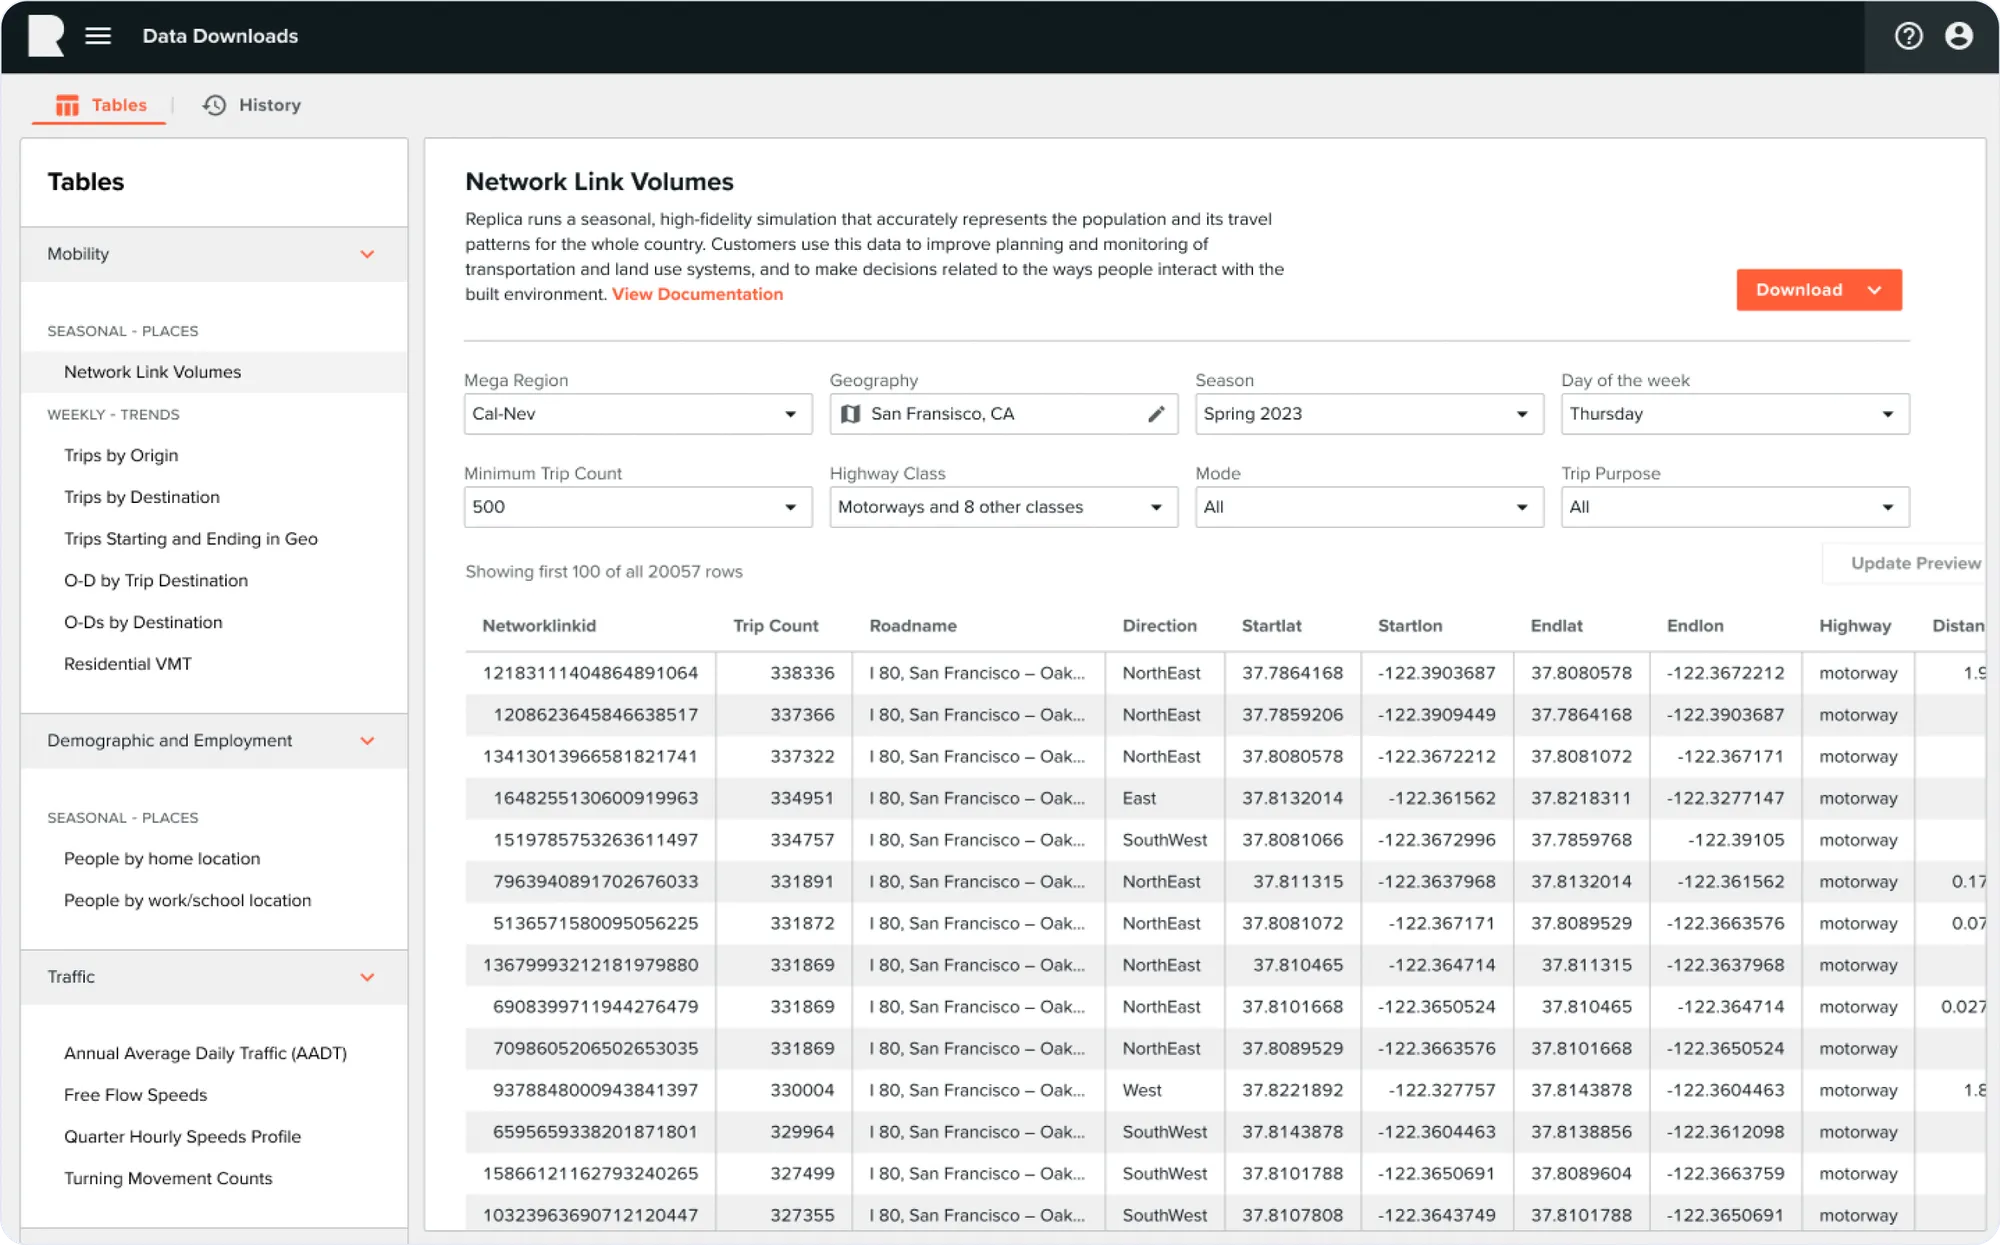Select People by work/school location

188,900
